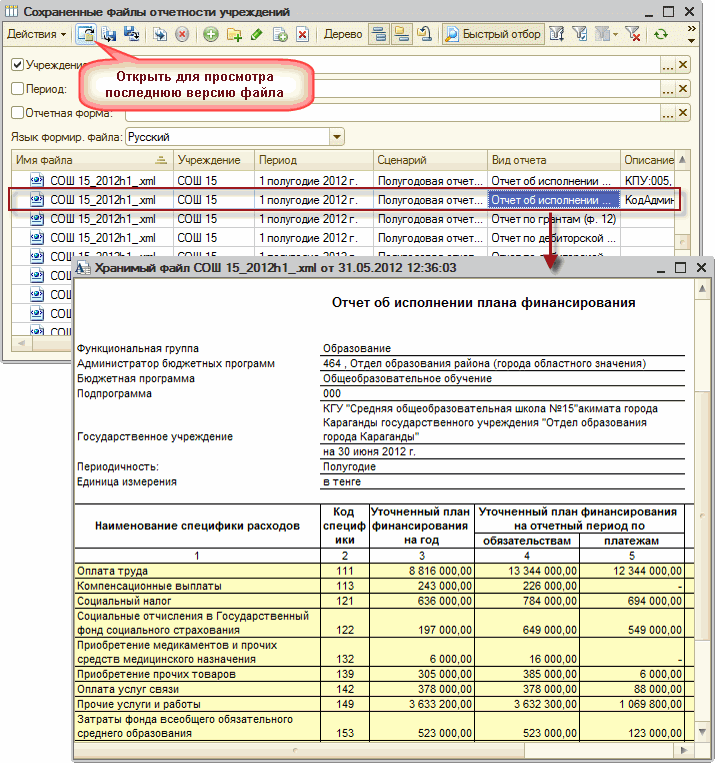Click the report window's horizontal scrollbar
The width and height of the screenshot is (715, 763).
(380, 750)
